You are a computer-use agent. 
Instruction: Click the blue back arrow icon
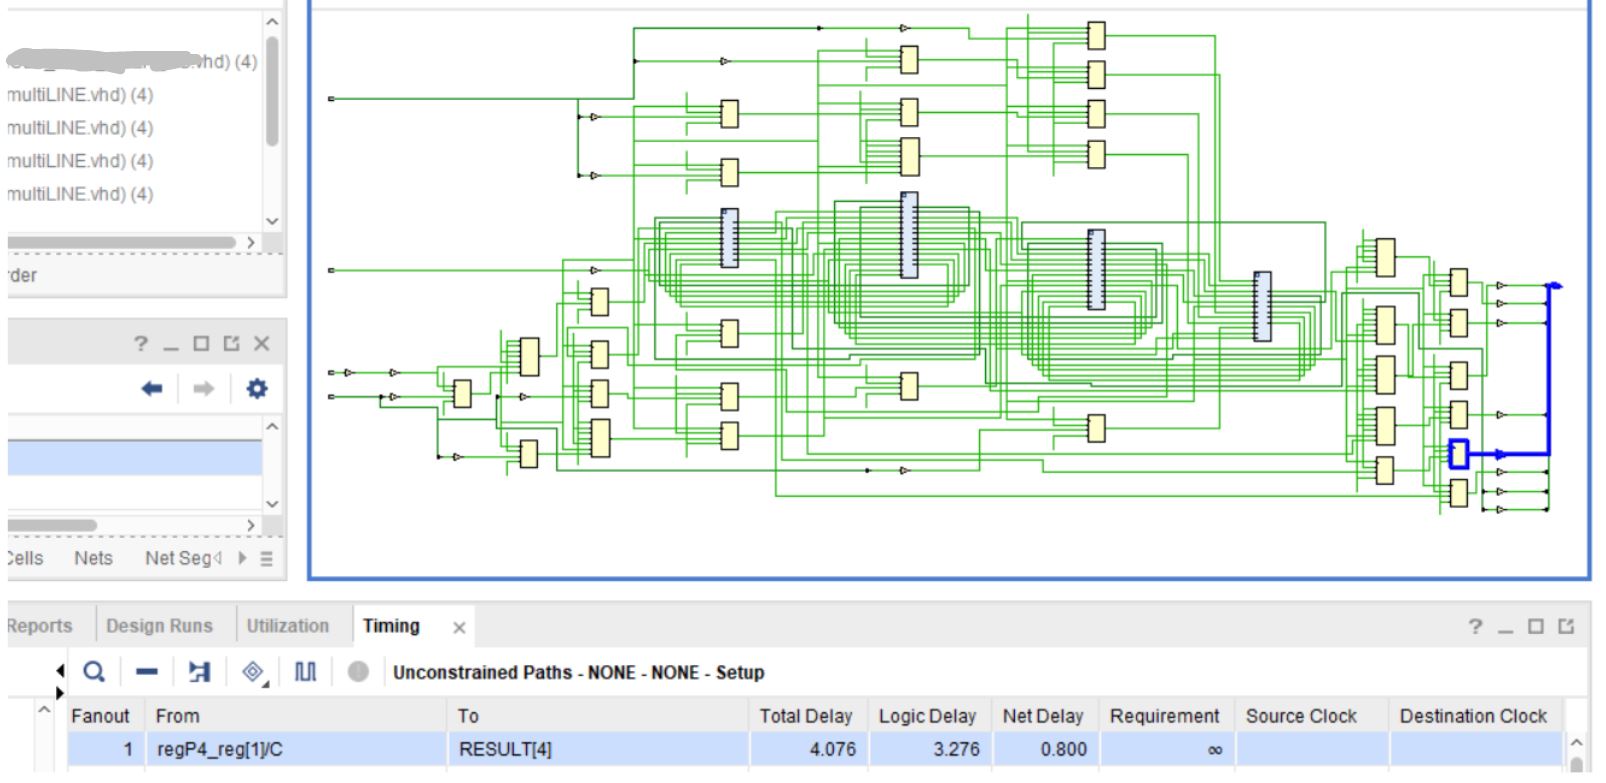pyautogui.click(x=152, y=388)
